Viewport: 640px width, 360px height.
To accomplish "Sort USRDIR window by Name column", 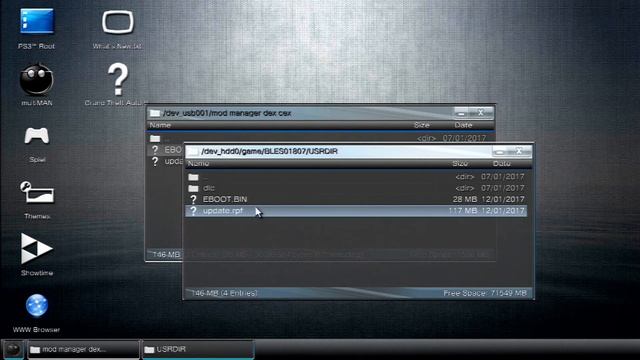I will point(199,163).
